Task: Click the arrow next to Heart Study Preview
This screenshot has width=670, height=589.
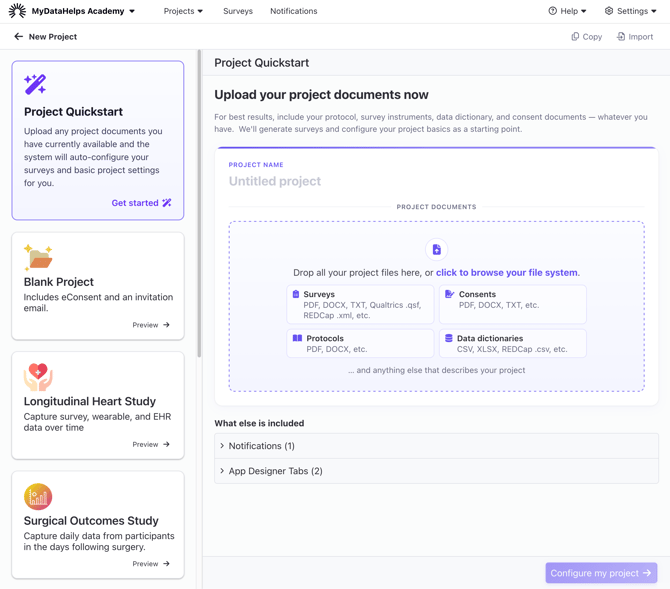Action: (x=166, y=444)
